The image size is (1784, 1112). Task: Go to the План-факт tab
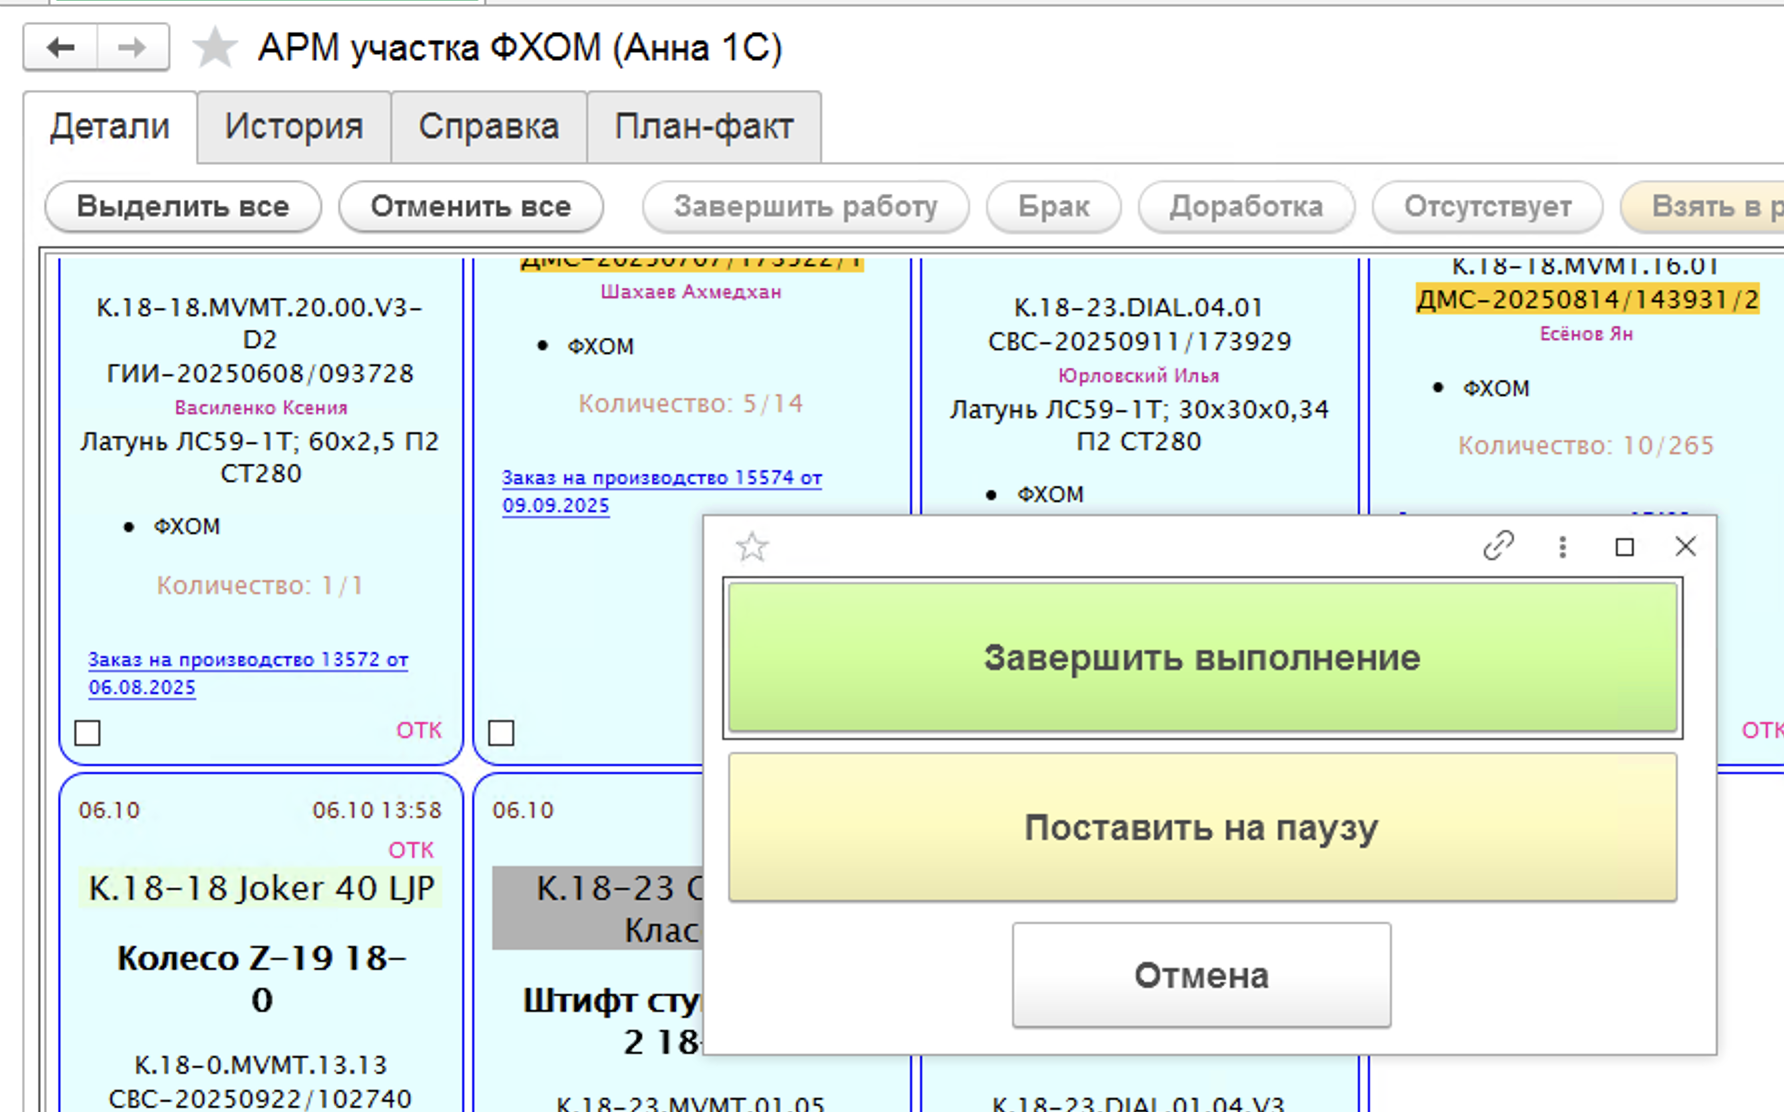[x=703, y=127]
